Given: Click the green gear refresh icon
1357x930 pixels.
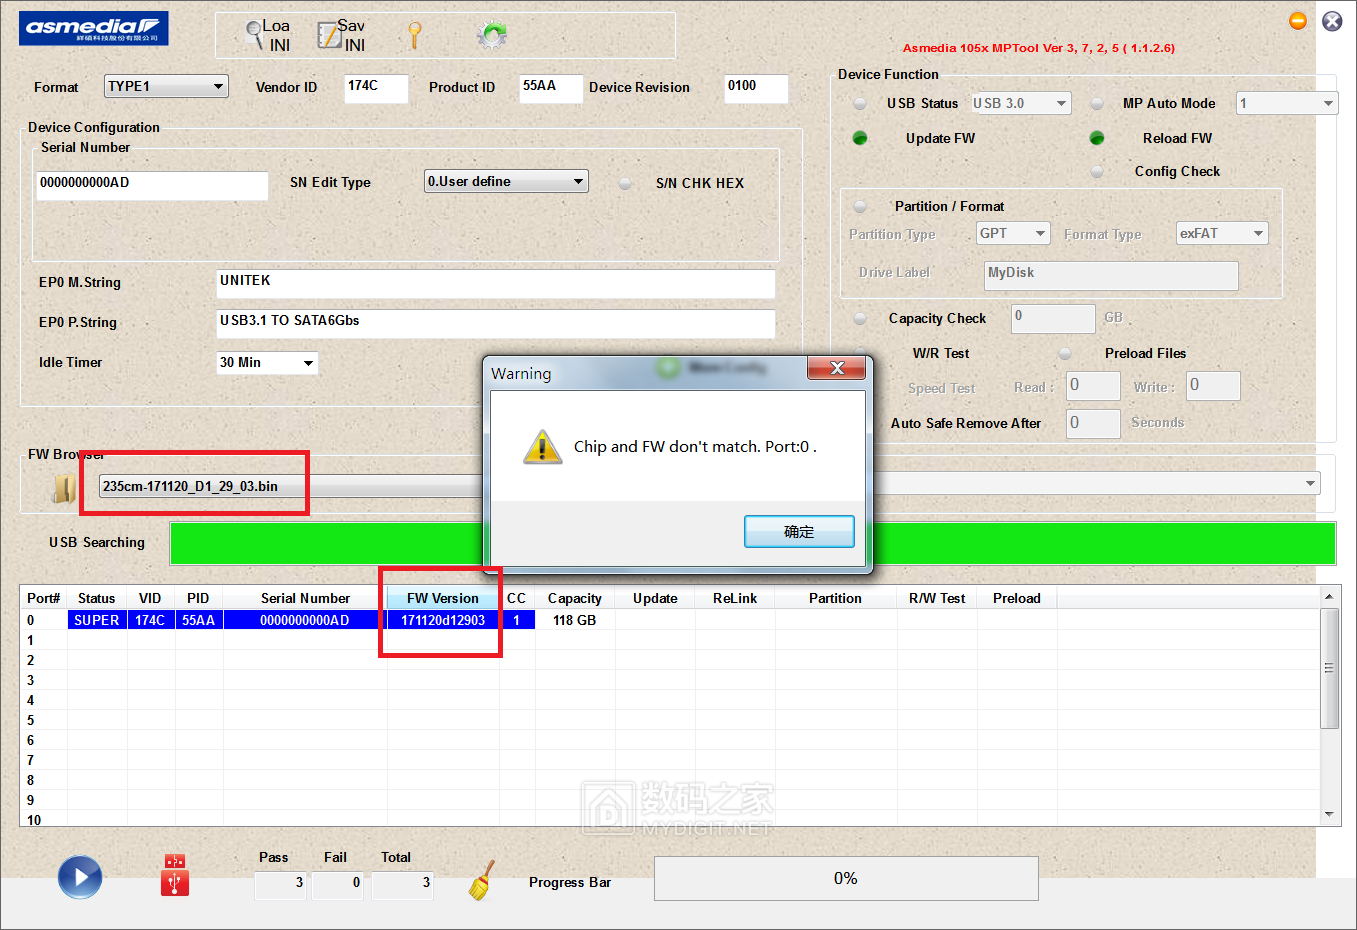Looking at the screenshot, I should 491,36.
